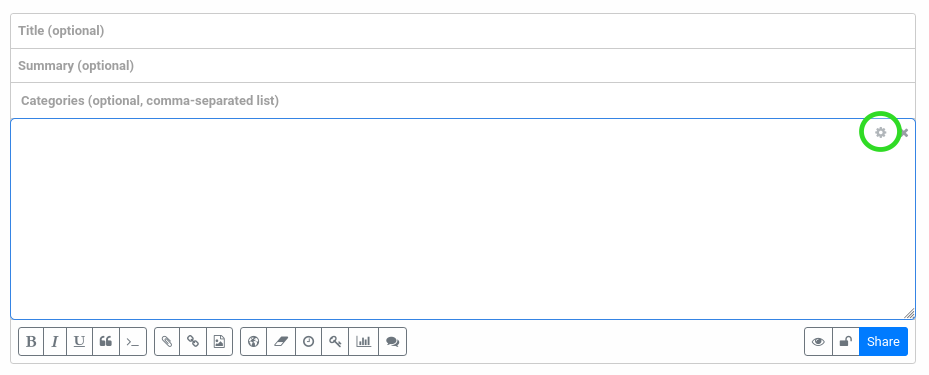The width and height of the screenshot is (929, 375).
Task: Click the blue Share button
Action: (883, 341)
